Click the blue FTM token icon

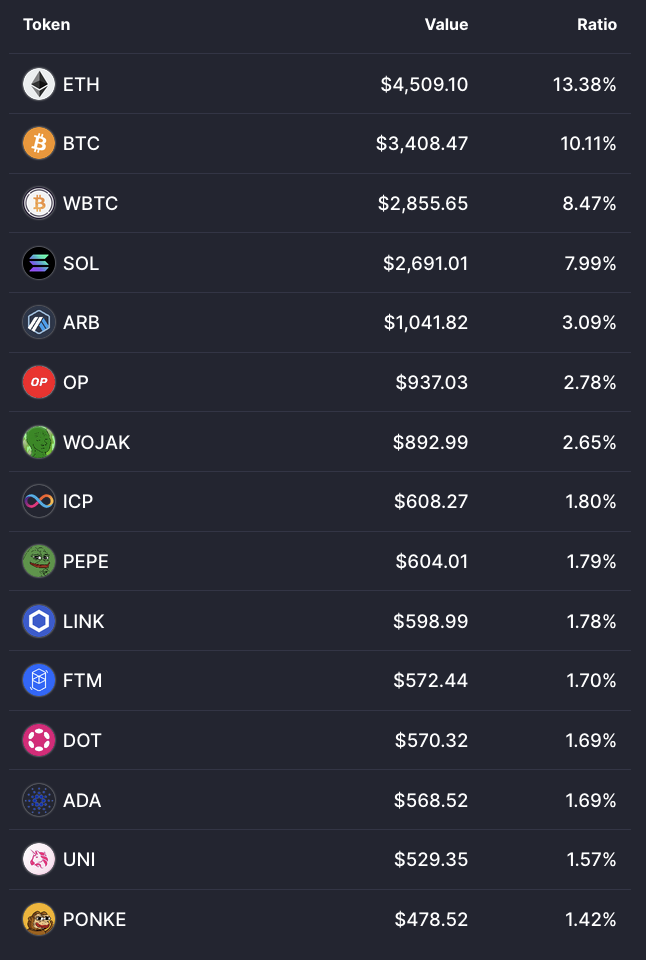pyautogui.click(x=39, y=680)
